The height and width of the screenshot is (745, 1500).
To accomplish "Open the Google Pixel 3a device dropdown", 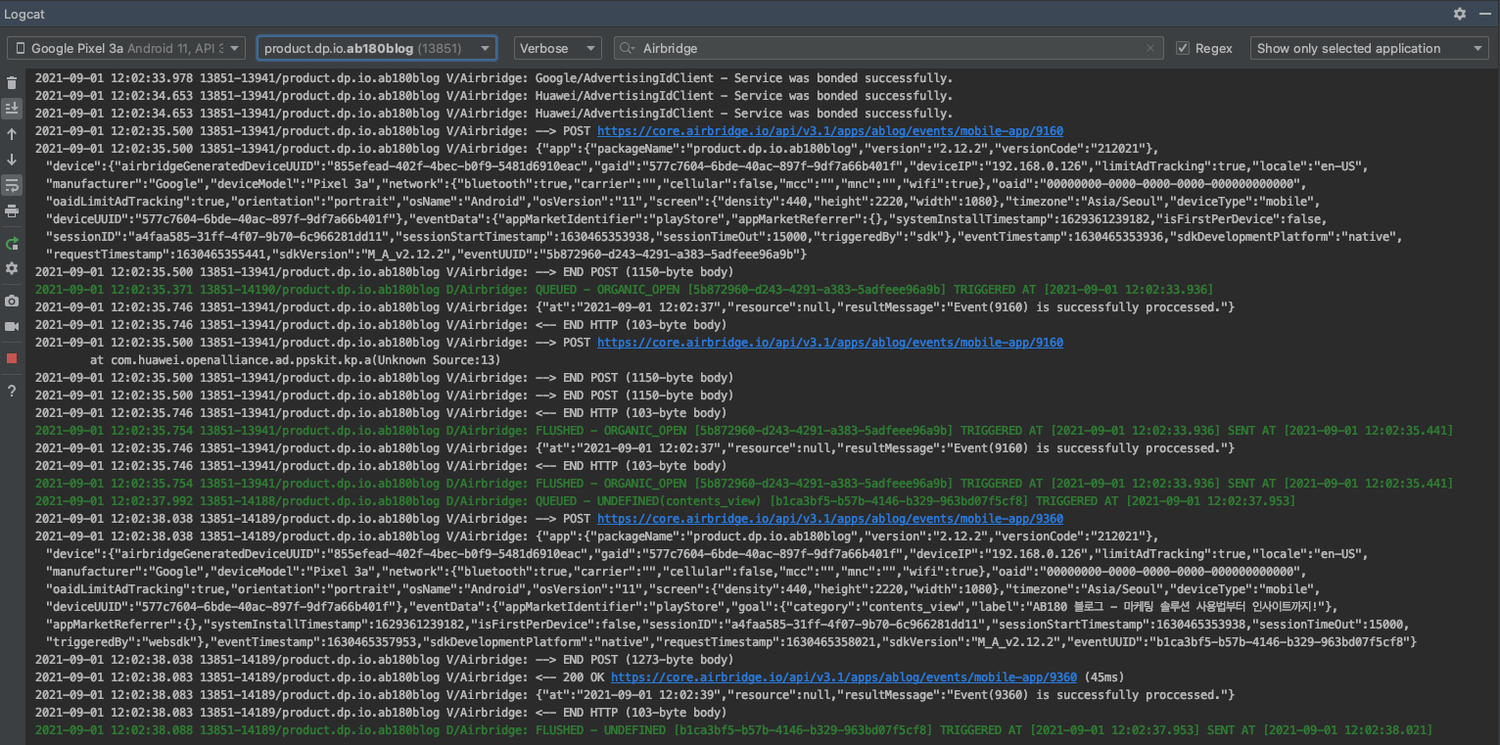I will pos(126,48).
